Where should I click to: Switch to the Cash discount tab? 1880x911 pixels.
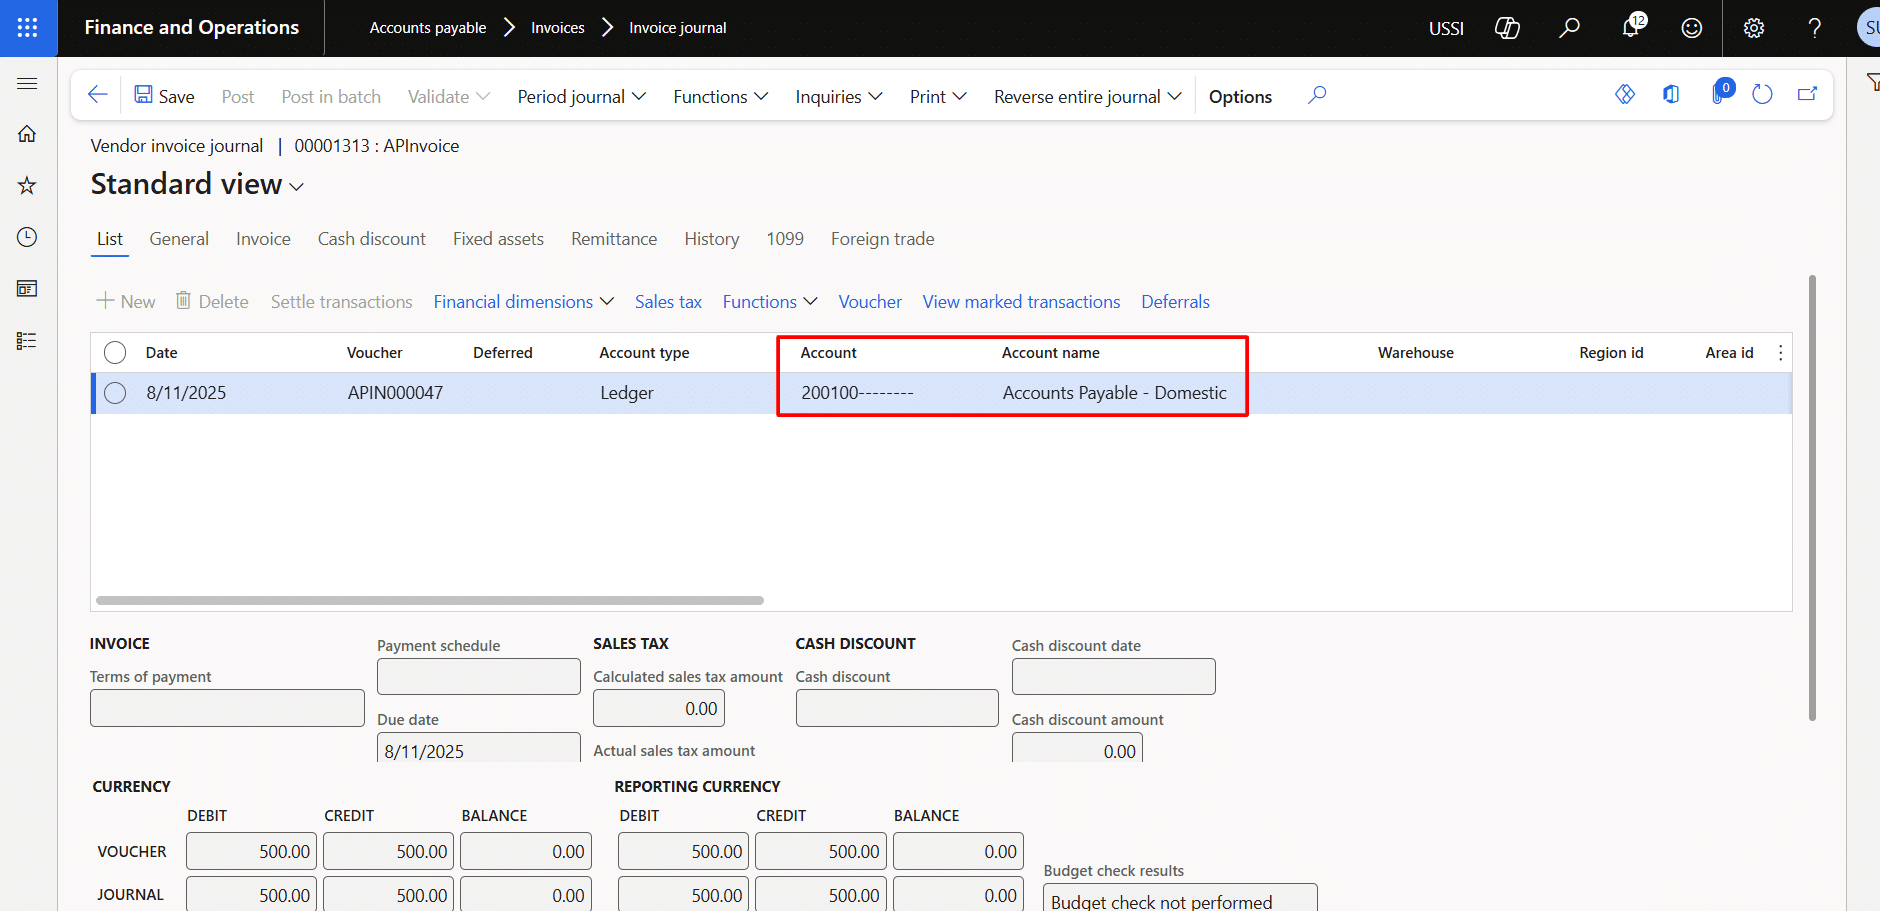click(371, 239)
